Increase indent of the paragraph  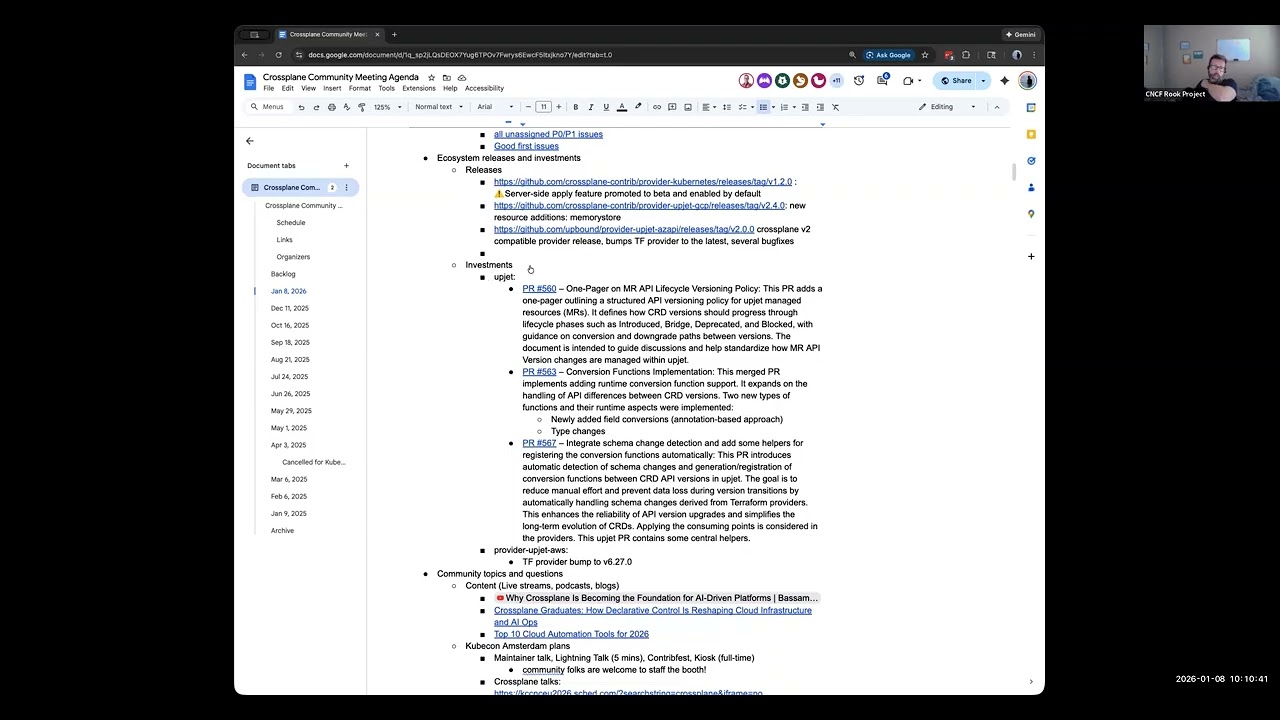pos(820,107)
